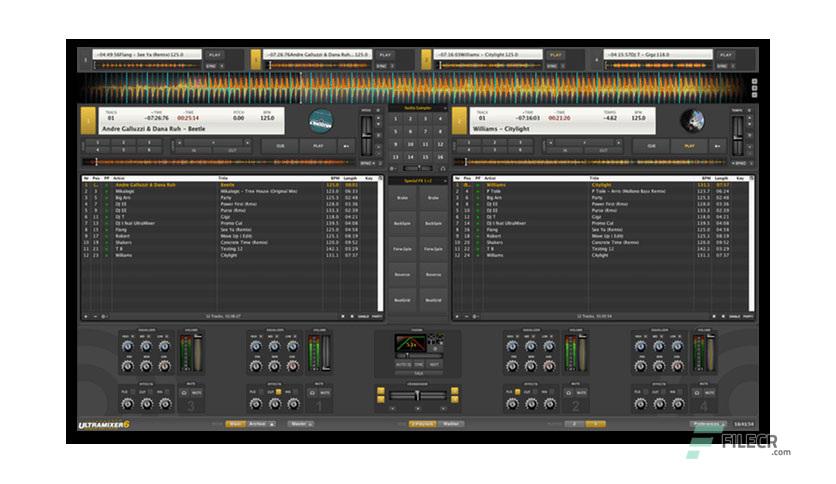Click the NEXT button in the fading panel

(435, 365)
